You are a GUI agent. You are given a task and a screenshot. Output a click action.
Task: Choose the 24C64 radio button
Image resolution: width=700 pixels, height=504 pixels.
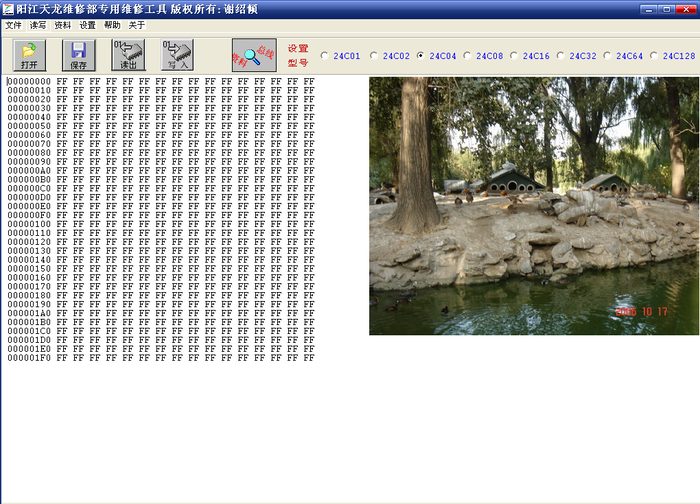pyautogui.click(x=623, y=56)
